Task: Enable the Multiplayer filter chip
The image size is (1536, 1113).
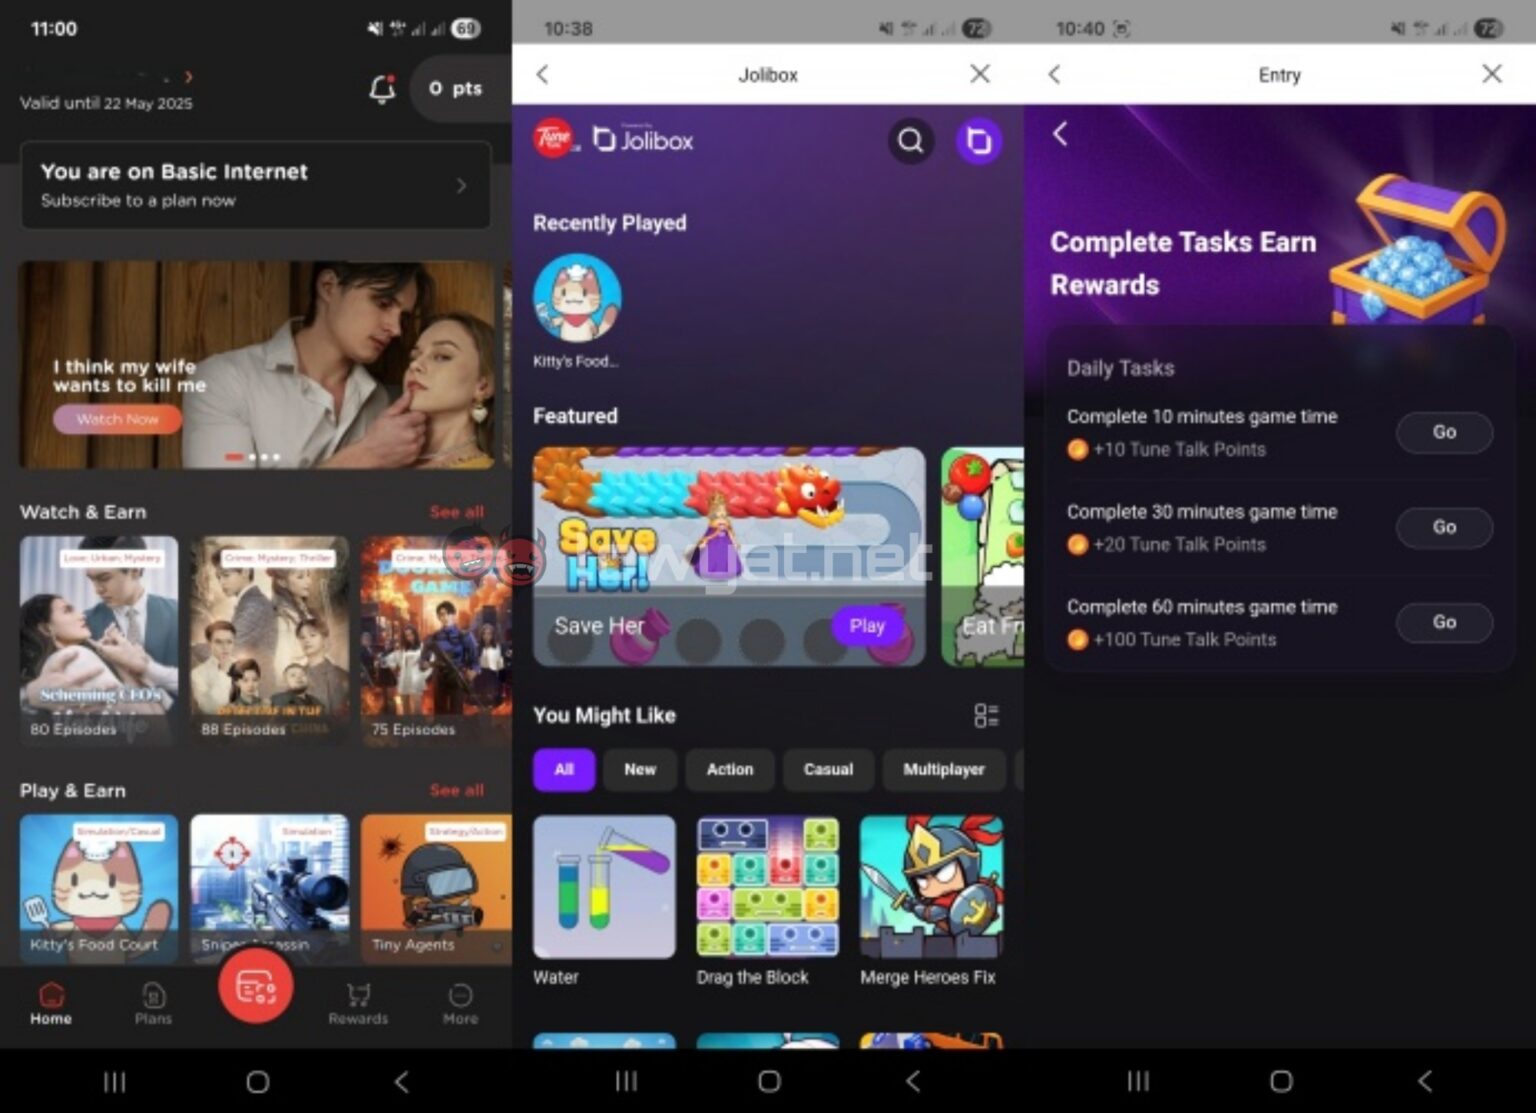Action: [x=943, y=770]
